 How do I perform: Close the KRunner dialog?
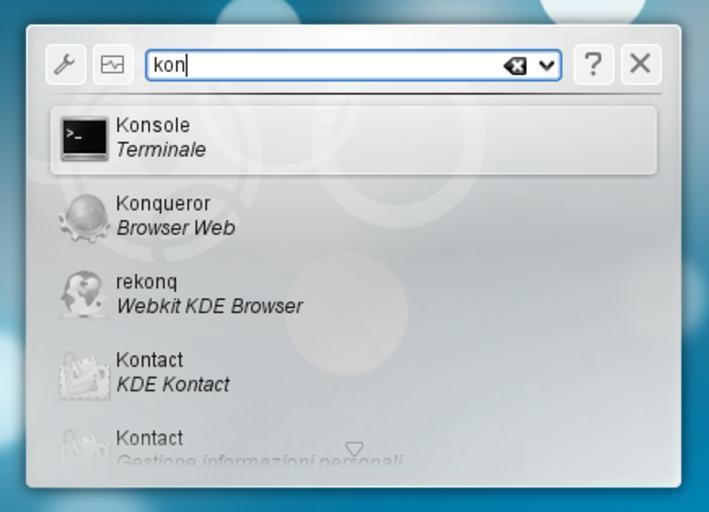[641, 65]
